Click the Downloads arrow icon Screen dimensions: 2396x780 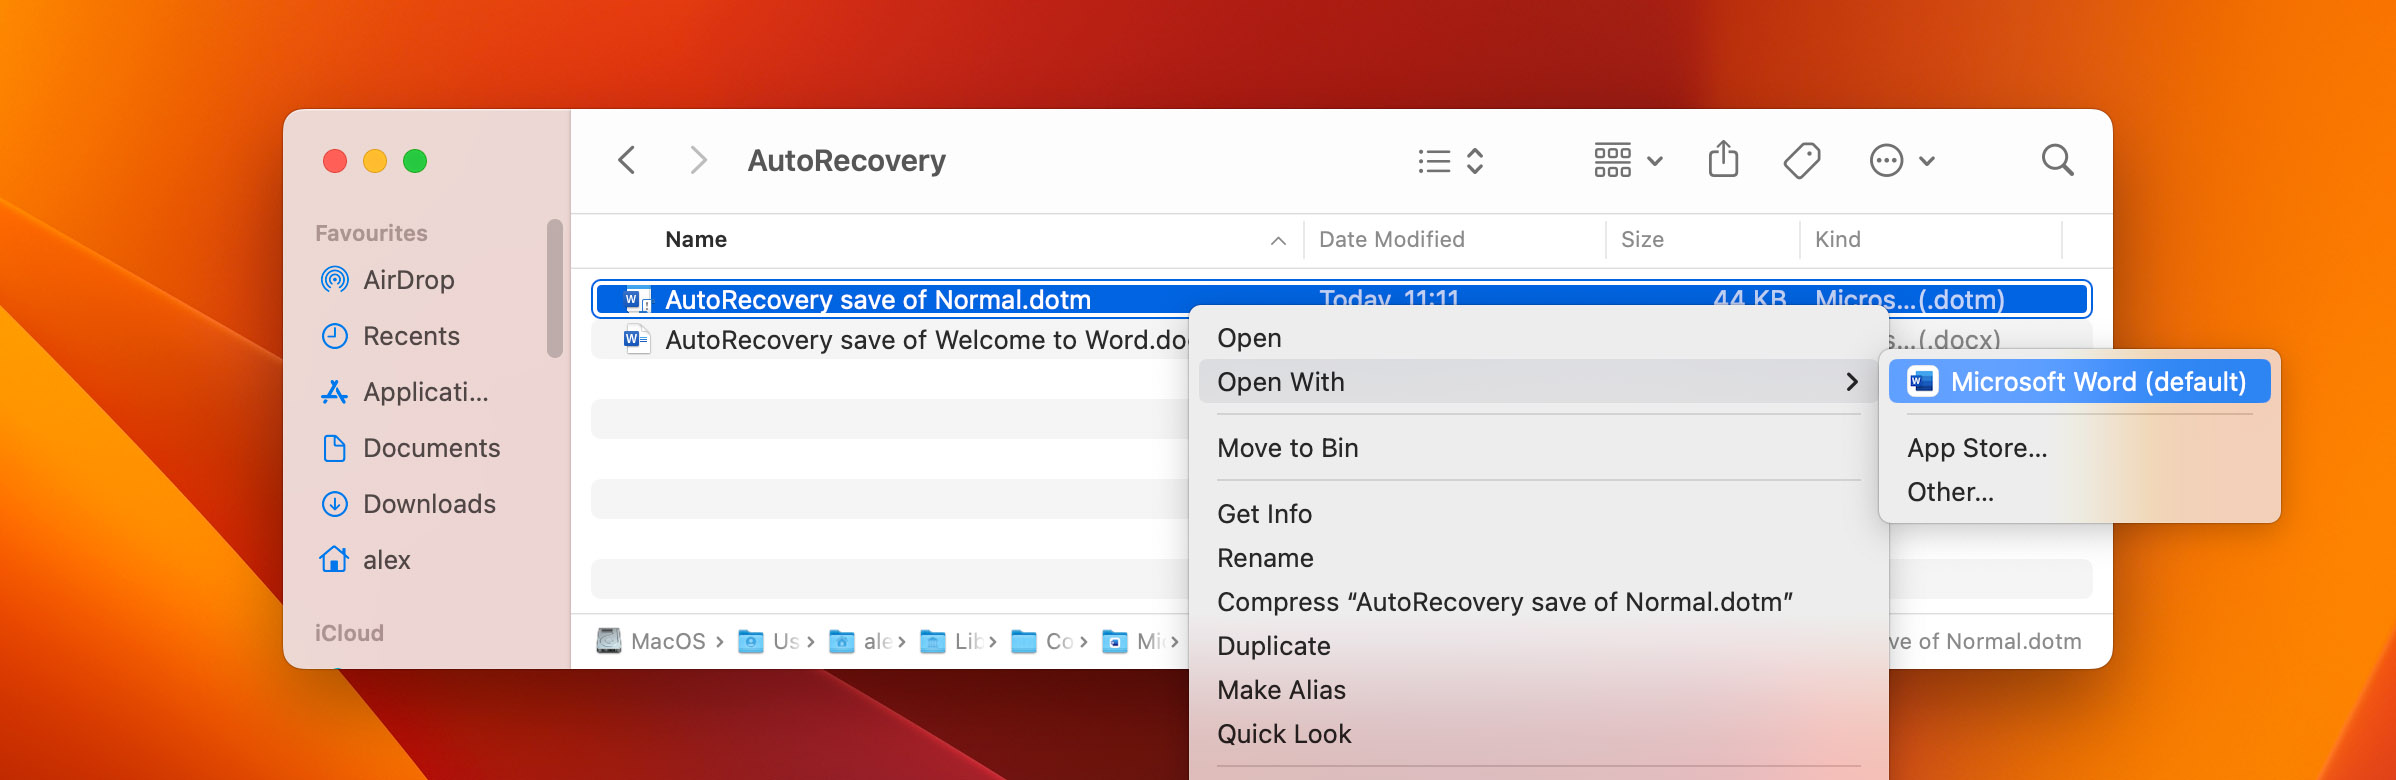point(334,504)
